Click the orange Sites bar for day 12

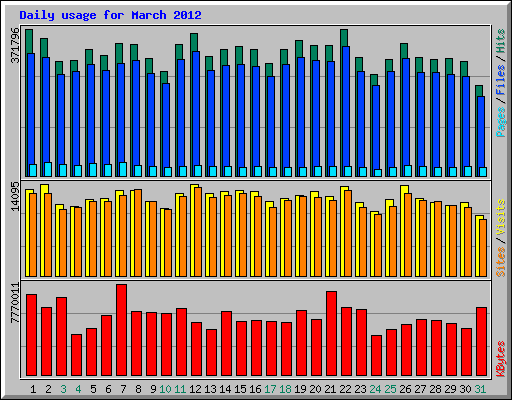[198, 232]
